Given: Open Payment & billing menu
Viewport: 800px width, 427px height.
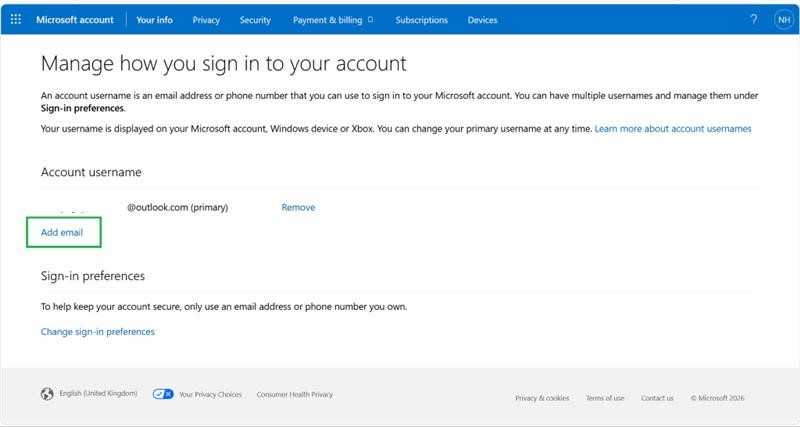Looking at the screenshot, I should coord(333,20).
